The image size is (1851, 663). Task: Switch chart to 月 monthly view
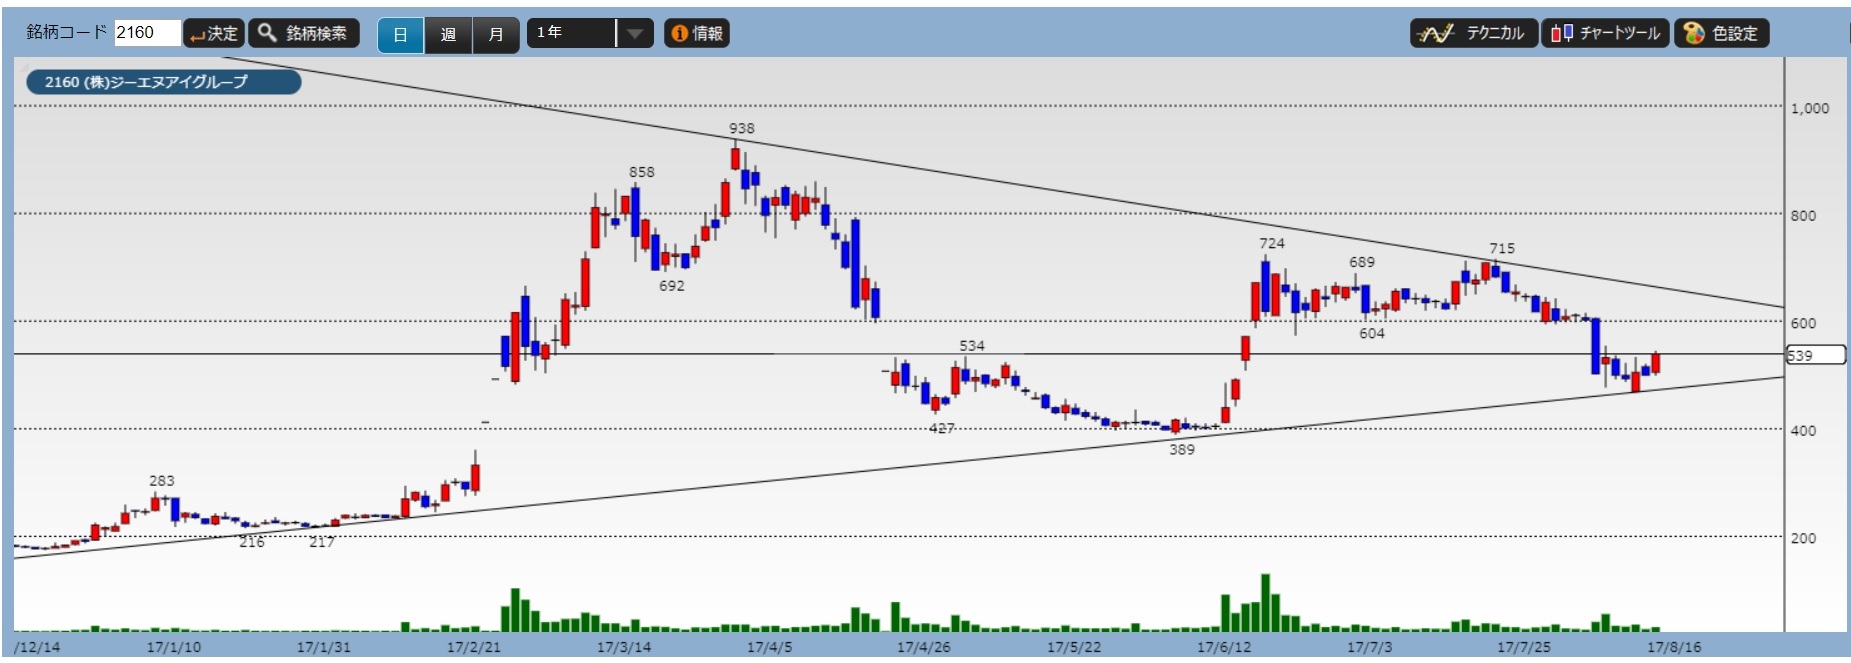[x=495, y=34]
